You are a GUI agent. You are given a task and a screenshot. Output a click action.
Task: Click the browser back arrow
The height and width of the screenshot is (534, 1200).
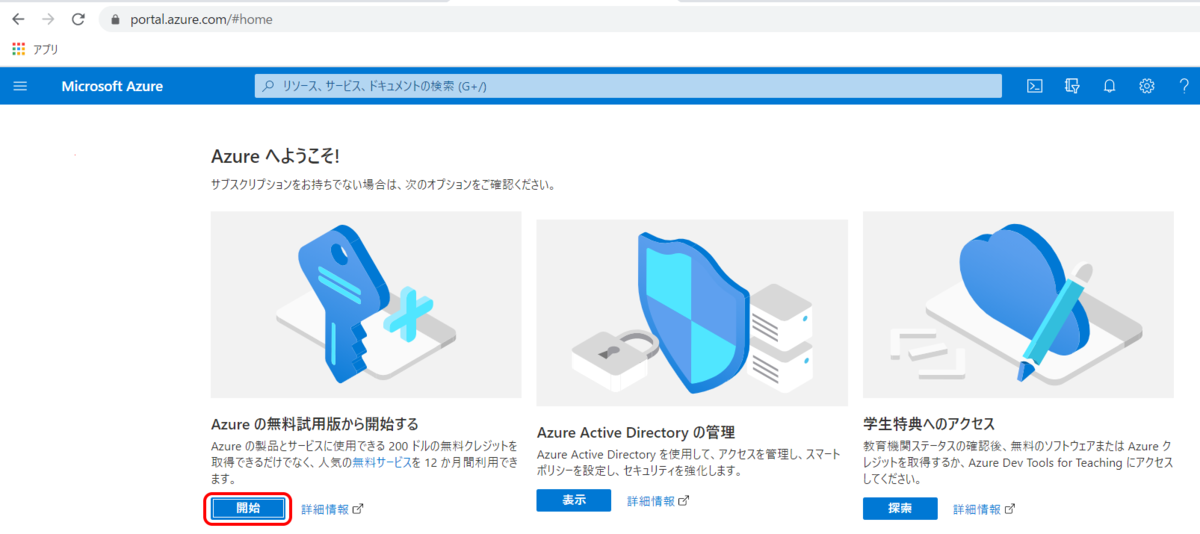(18, 19)
